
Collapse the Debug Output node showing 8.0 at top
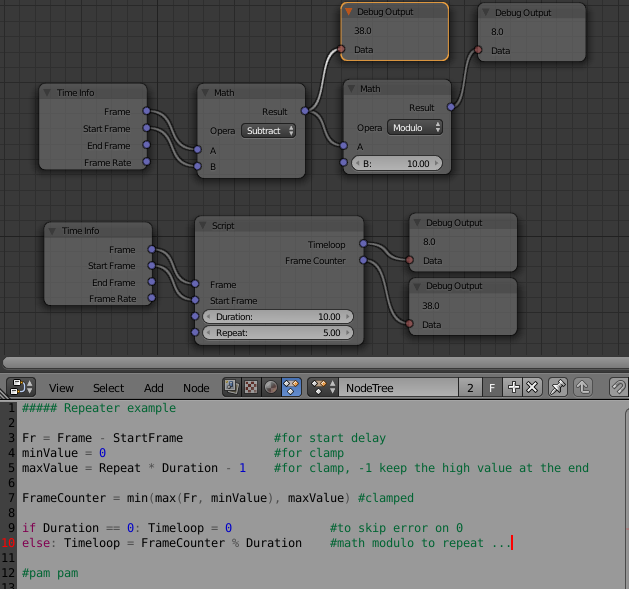coord(486,12)
